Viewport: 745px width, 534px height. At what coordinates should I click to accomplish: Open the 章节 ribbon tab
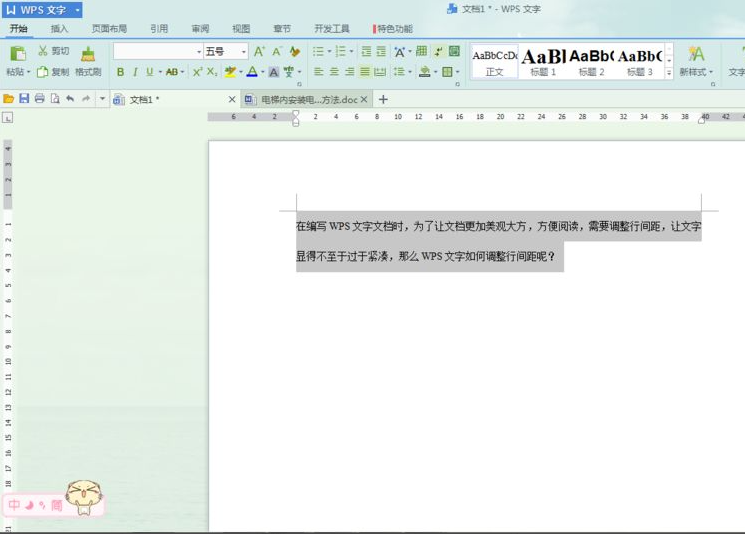[x=282, y=29]
